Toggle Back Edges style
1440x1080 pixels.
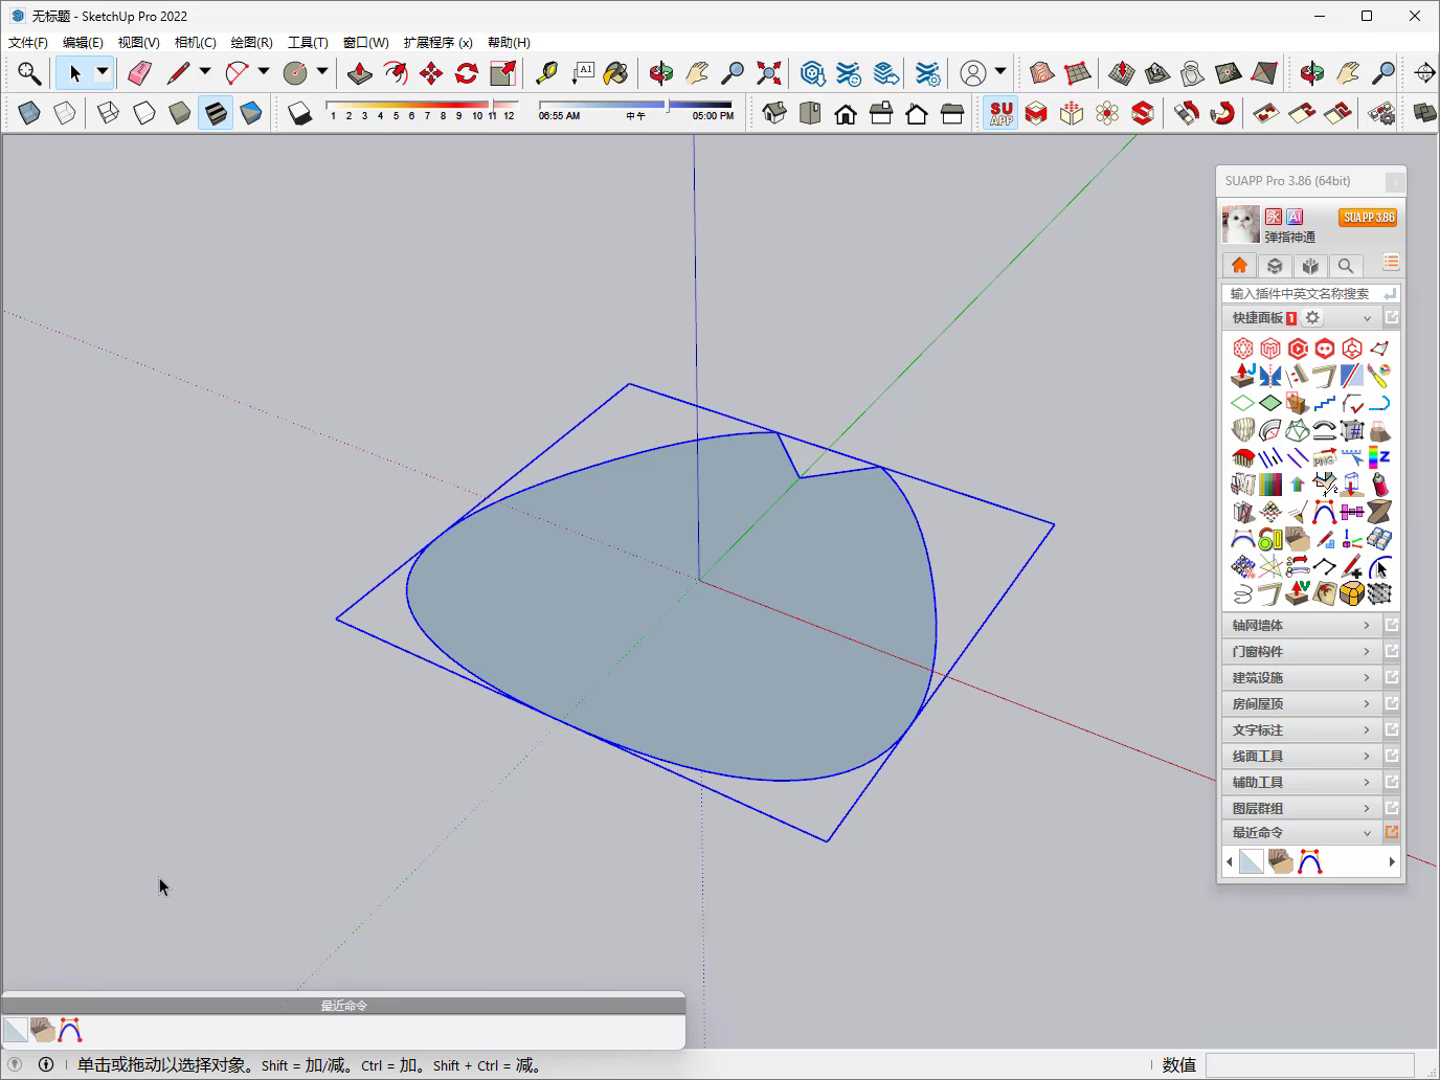point(65,113)
